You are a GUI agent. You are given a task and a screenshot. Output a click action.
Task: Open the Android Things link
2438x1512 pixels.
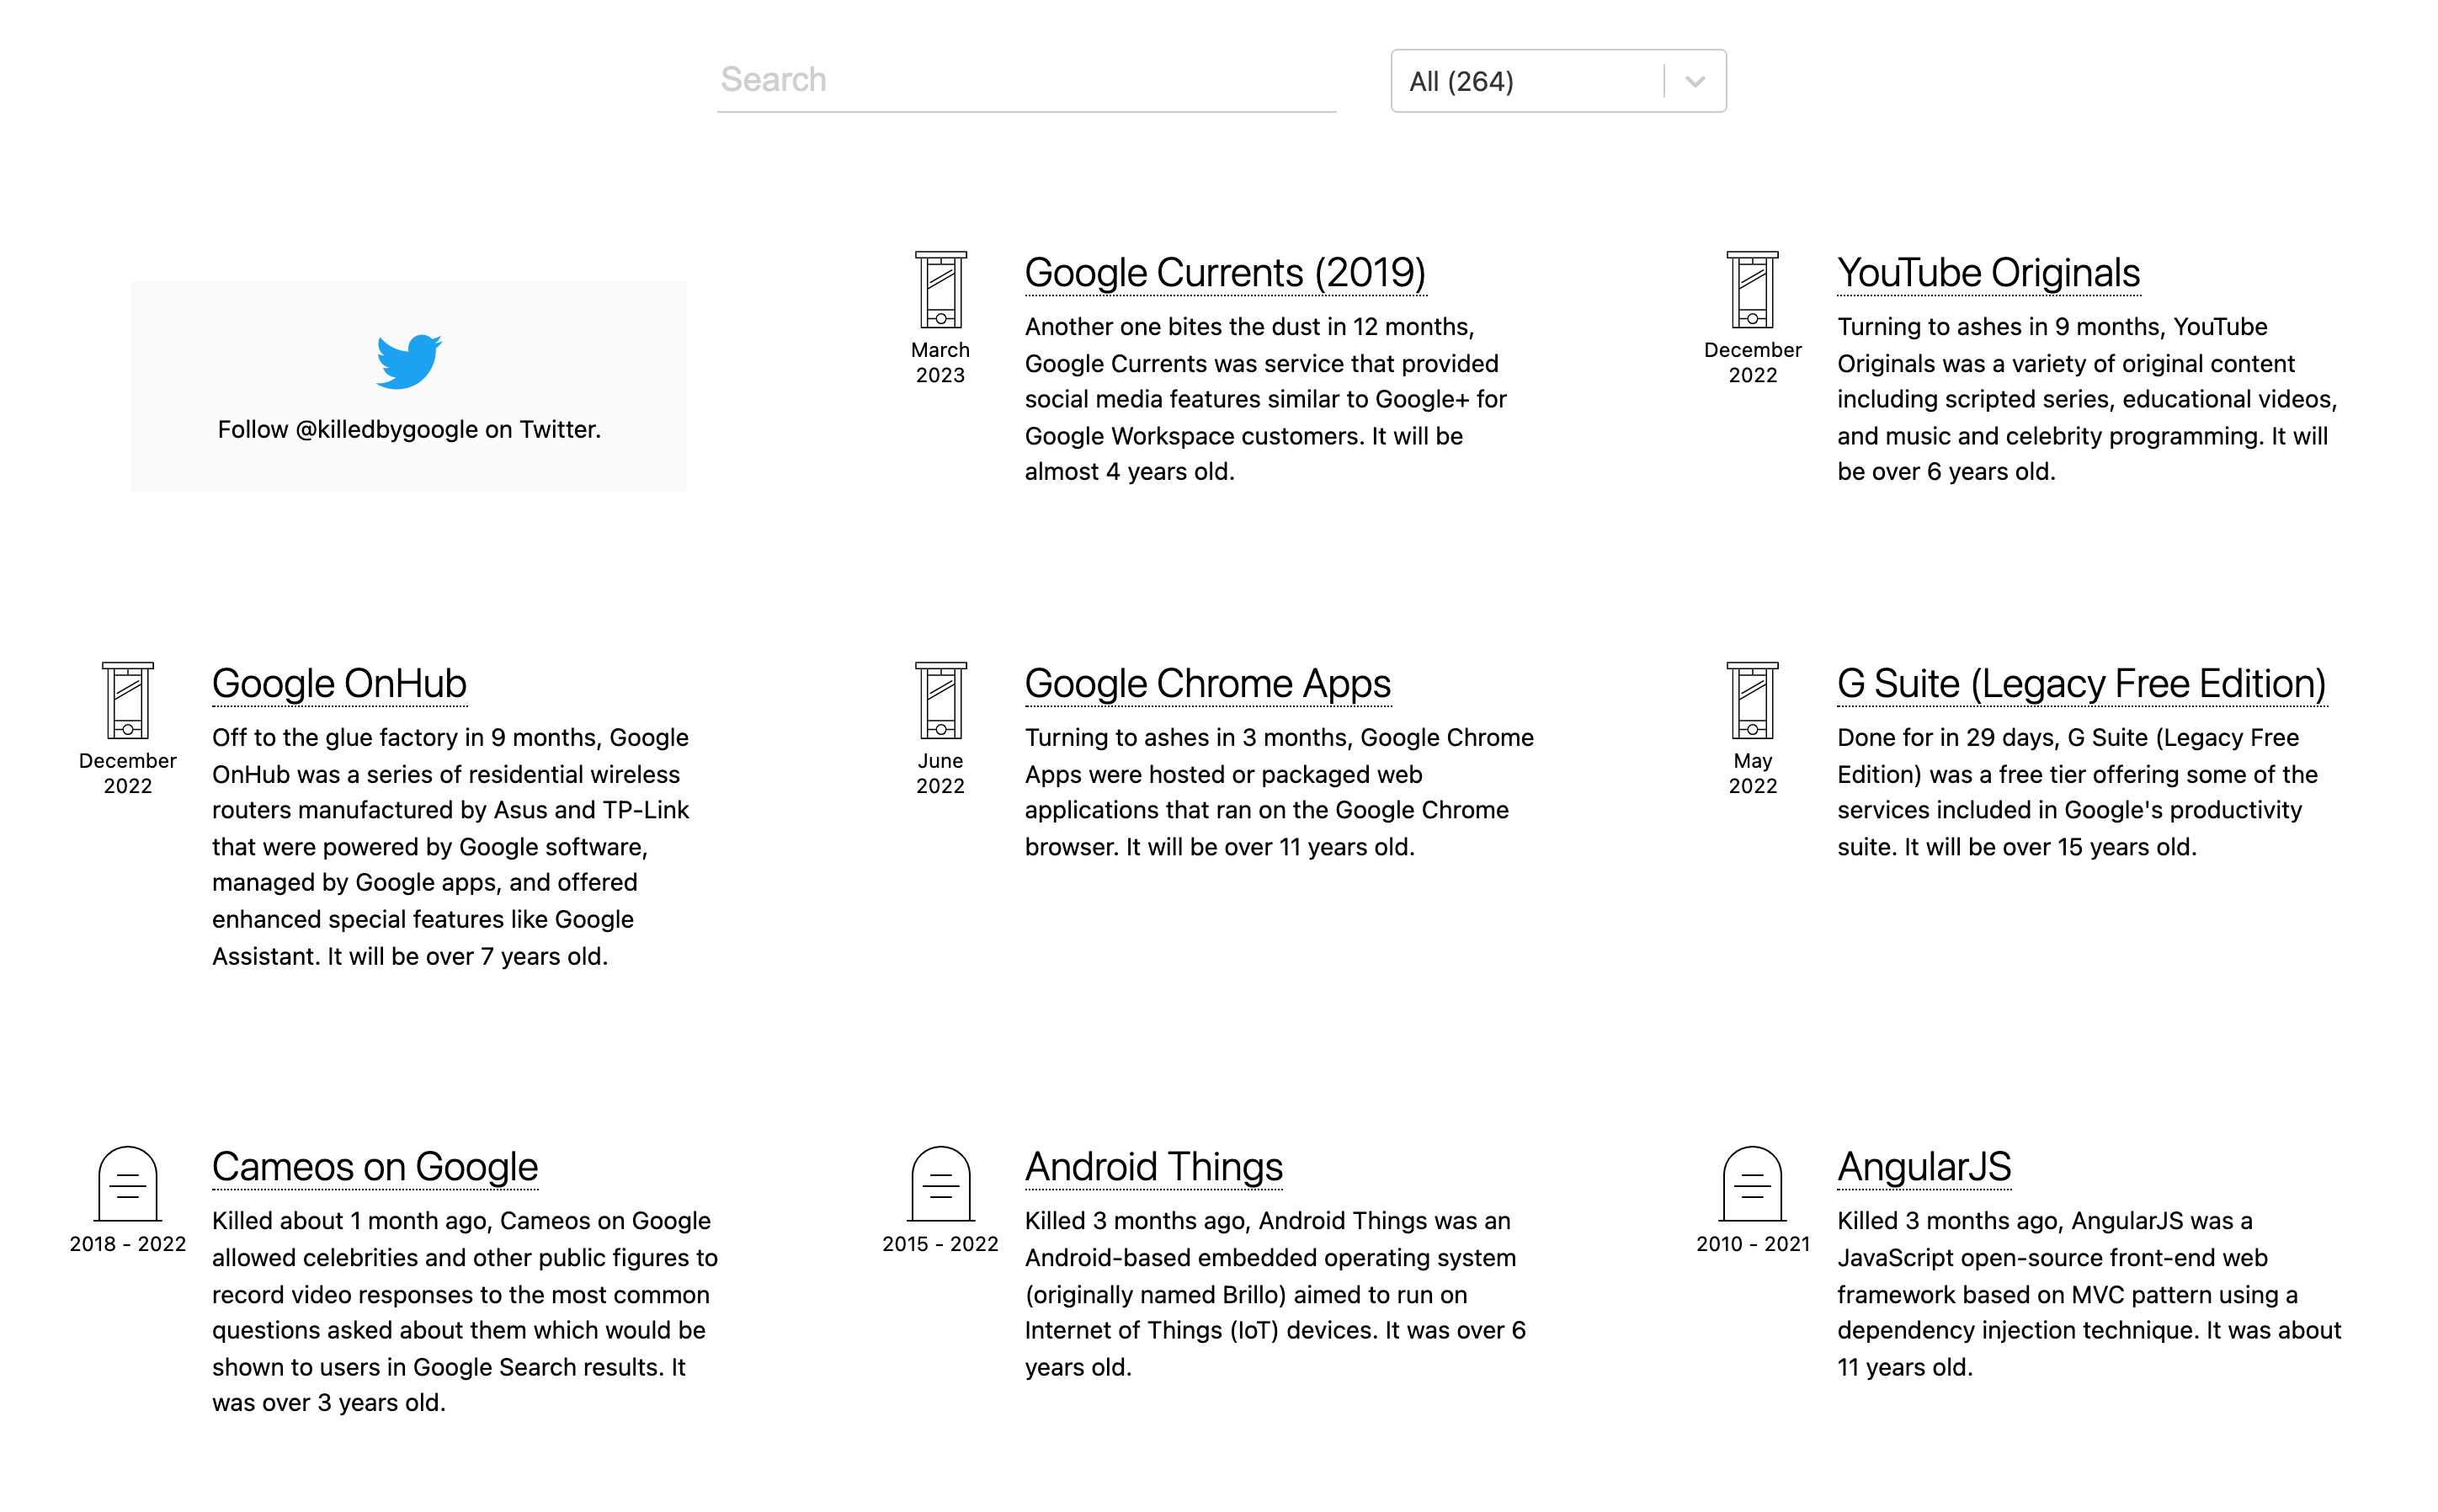1153,1167
